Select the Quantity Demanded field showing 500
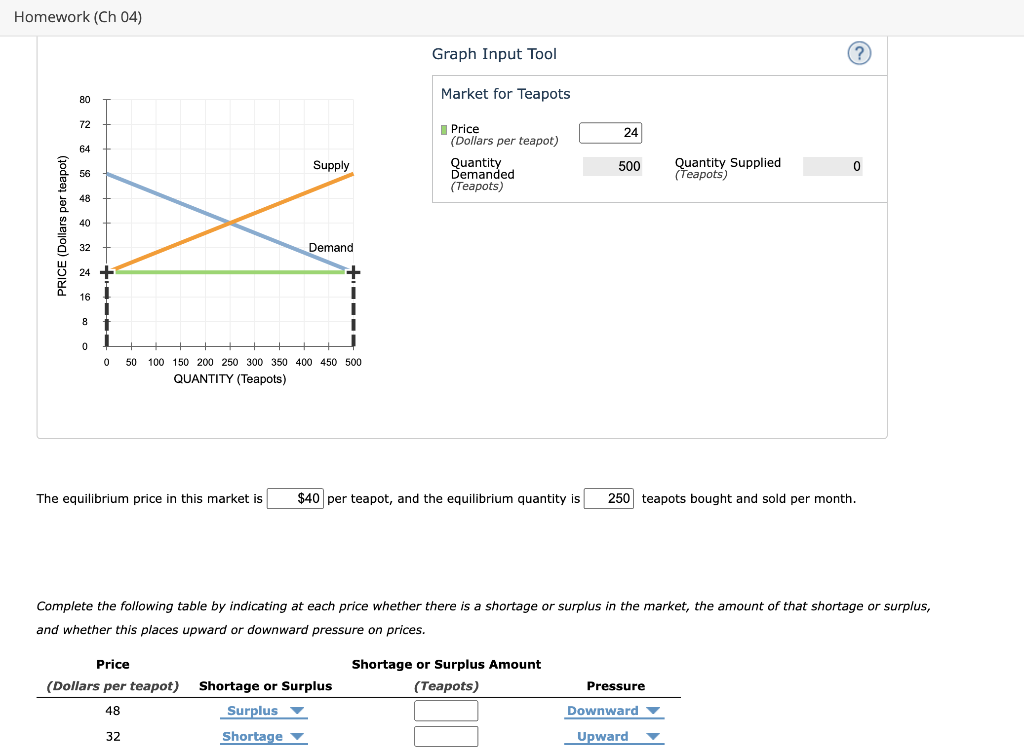This screenshot has width=1024, height=752. coord(611,166)
